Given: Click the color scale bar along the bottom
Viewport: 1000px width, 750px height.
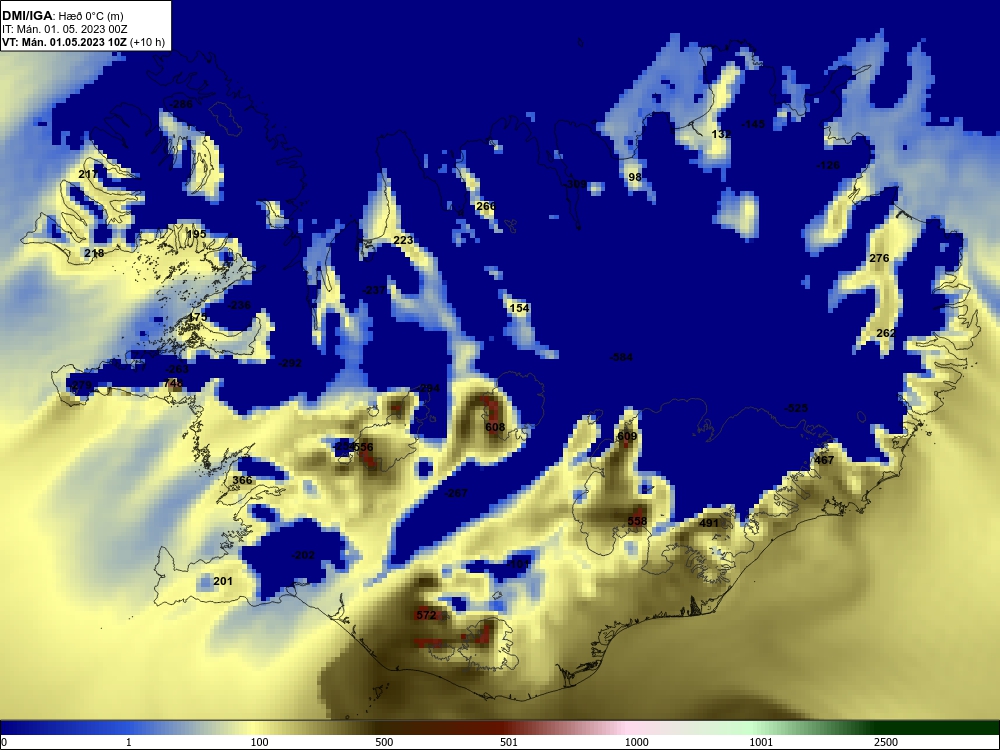Looking at the screenshot, I should [500, 728].
